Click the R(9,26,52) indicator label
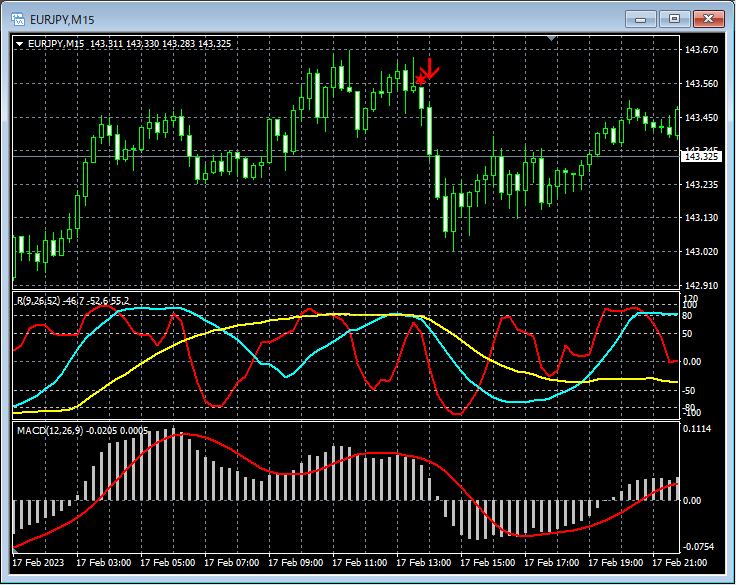This screenshot has height=585, width=737. tap(39, 301)
